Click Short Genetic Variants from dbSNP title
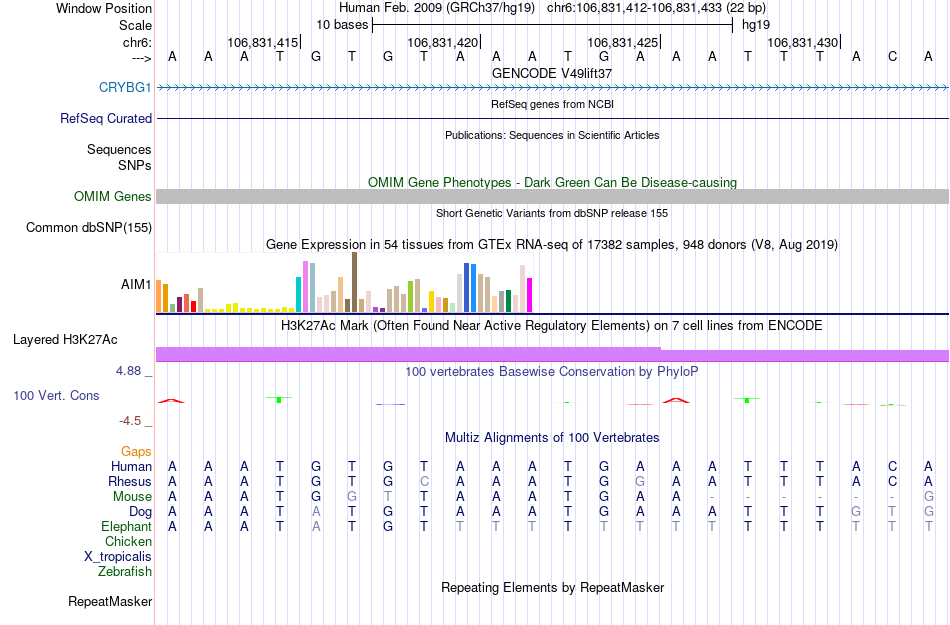This screenshot has height=625, width=950. pos(552,213)
